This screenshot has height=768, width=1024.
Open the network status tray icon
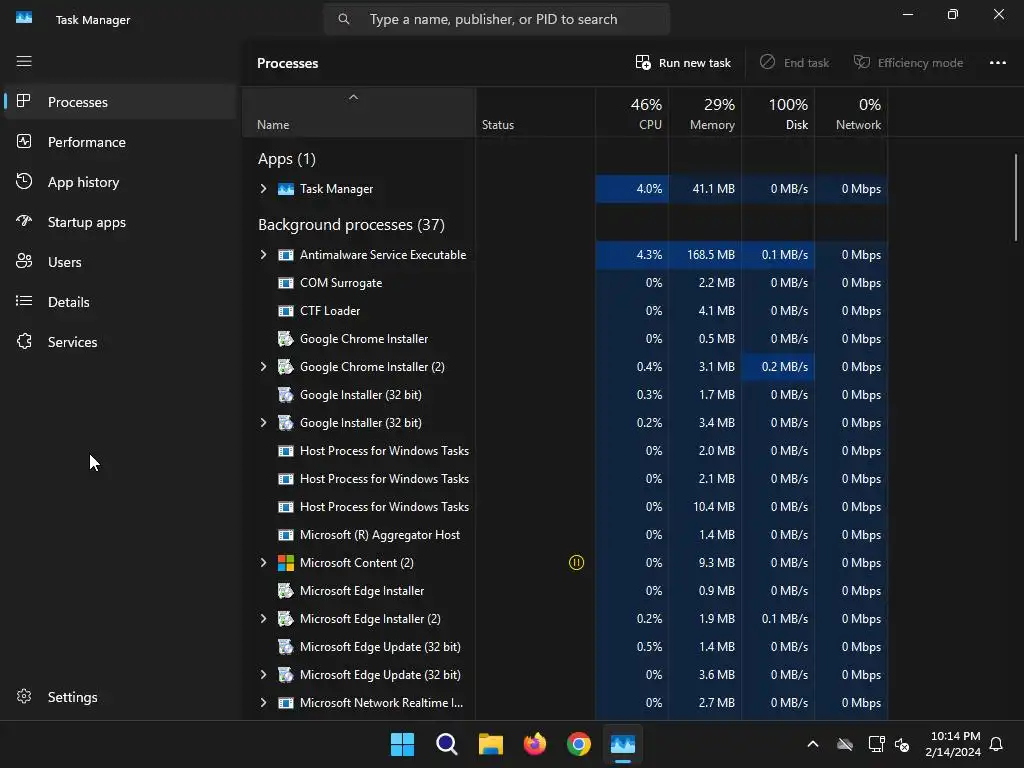point(876,744)
